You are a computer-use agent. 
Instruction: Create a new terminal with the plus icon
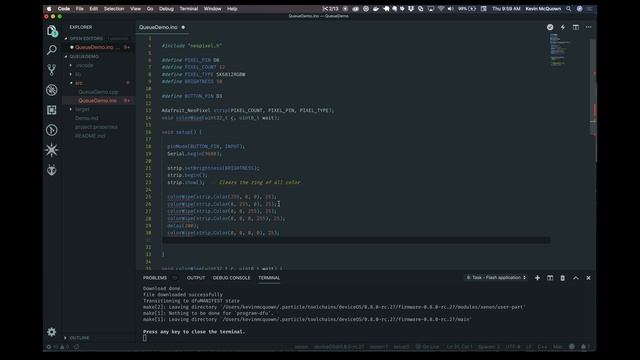point(537,278)
